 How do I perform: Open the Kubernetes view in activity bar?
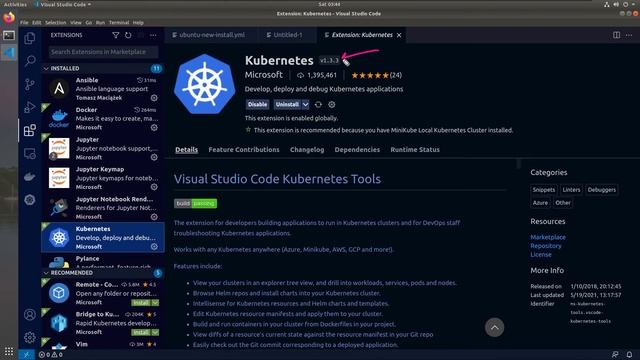point(29,200)
